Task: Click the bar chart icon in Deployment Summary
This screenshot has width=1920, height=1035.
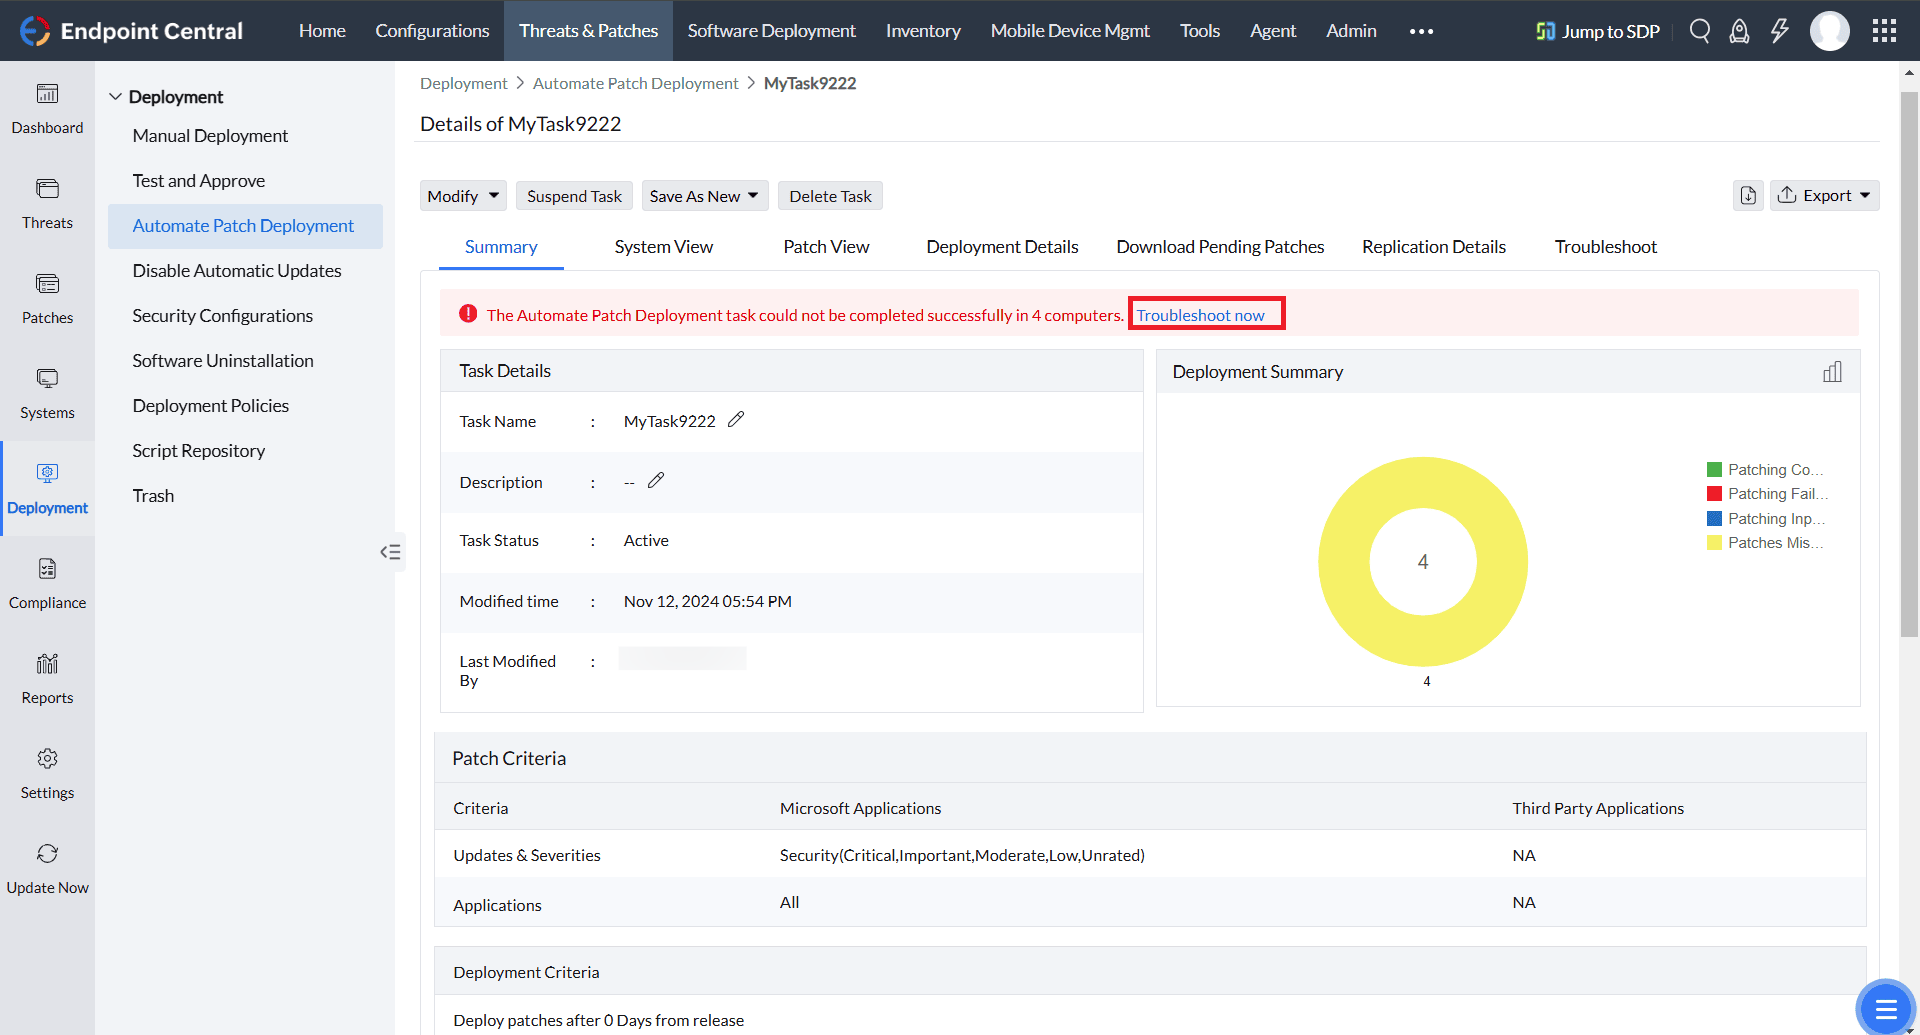Action: 1832,372
